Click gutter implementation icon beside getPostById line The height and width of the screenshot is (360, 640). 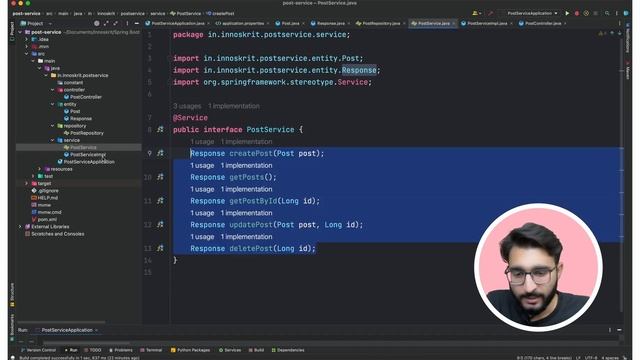(160, 200)
